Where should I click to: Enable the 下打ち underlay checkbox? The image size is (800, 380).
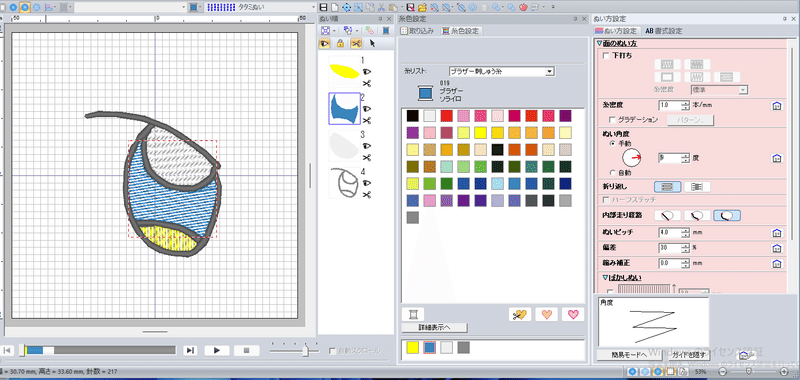[606, 56]
